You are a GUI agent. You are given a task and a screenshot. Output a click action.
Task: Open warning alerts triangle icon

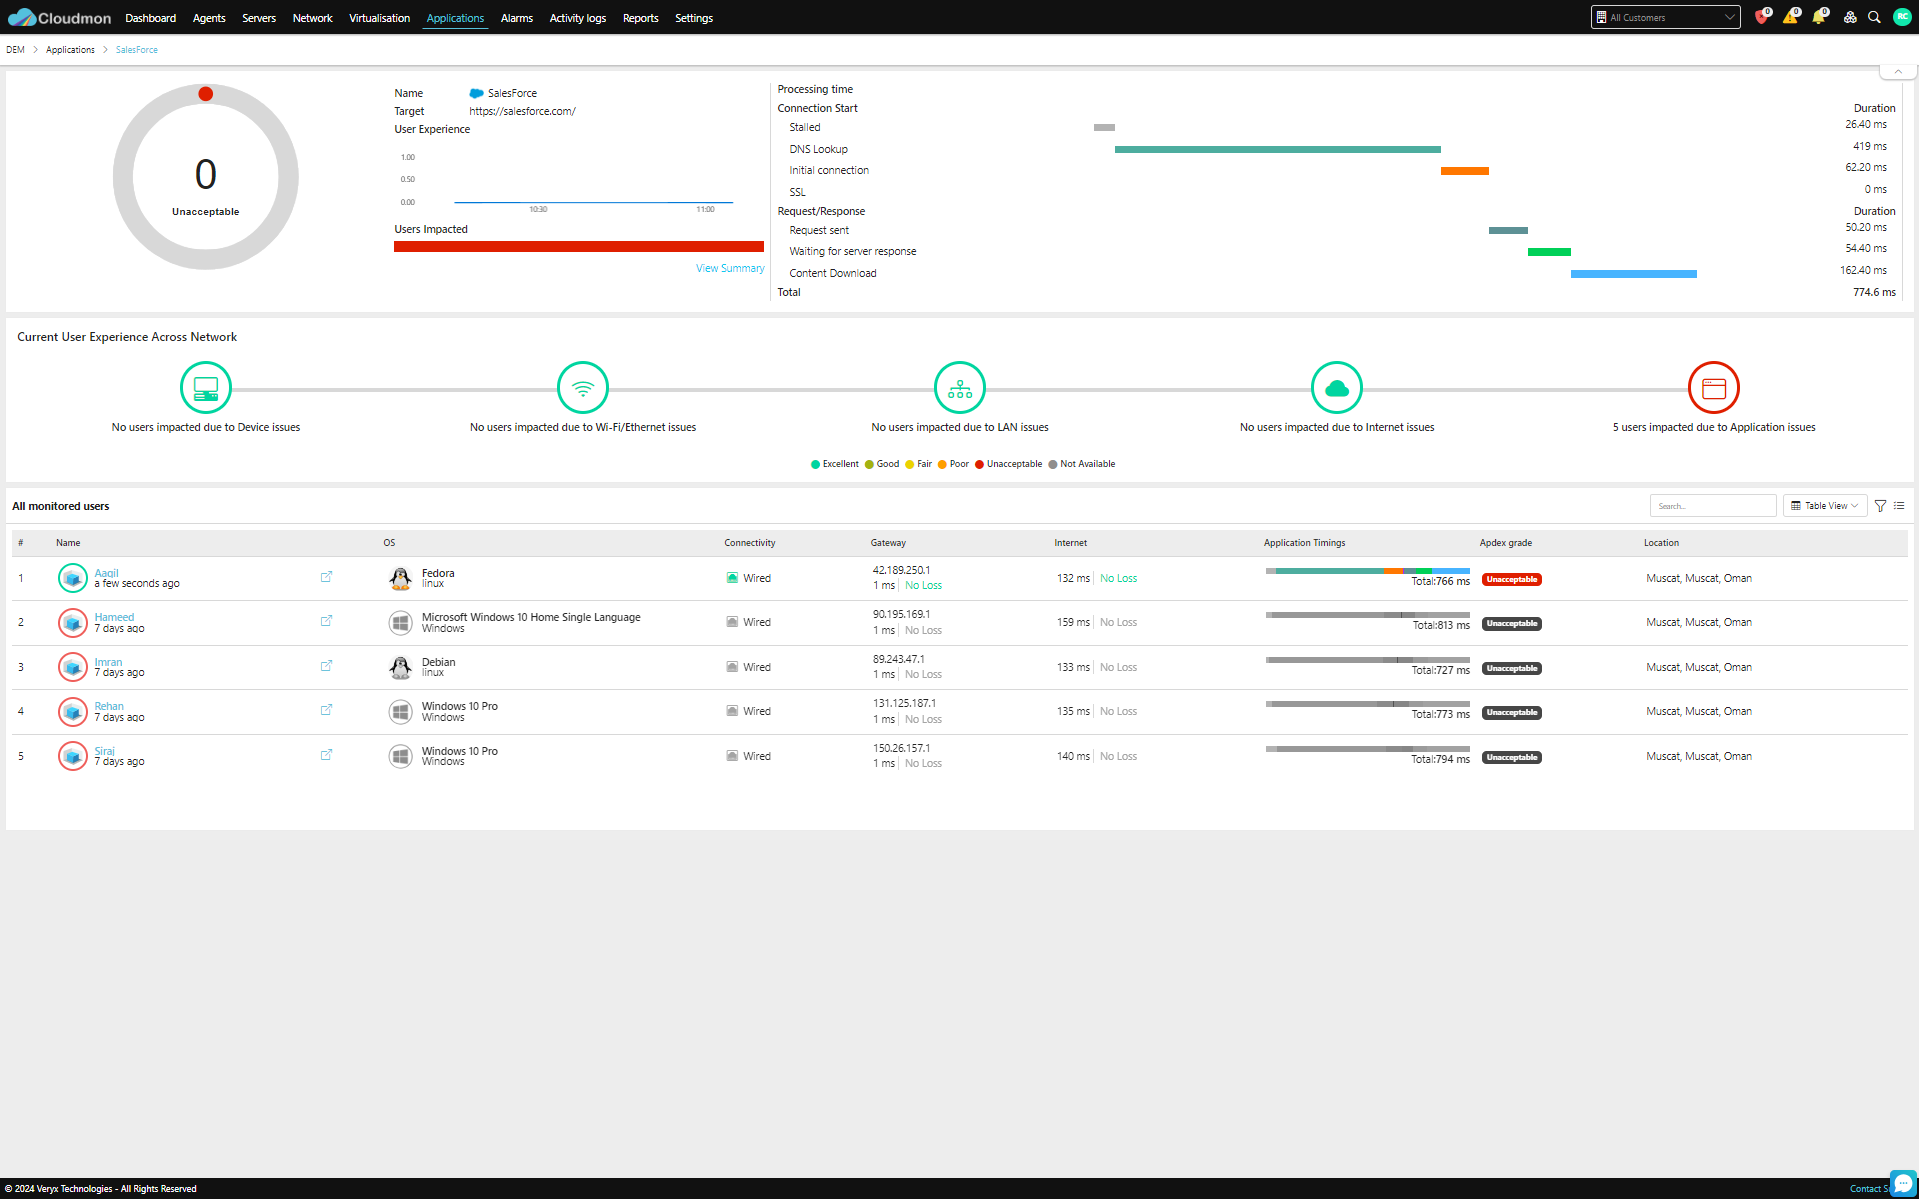tap(1790, 17)
